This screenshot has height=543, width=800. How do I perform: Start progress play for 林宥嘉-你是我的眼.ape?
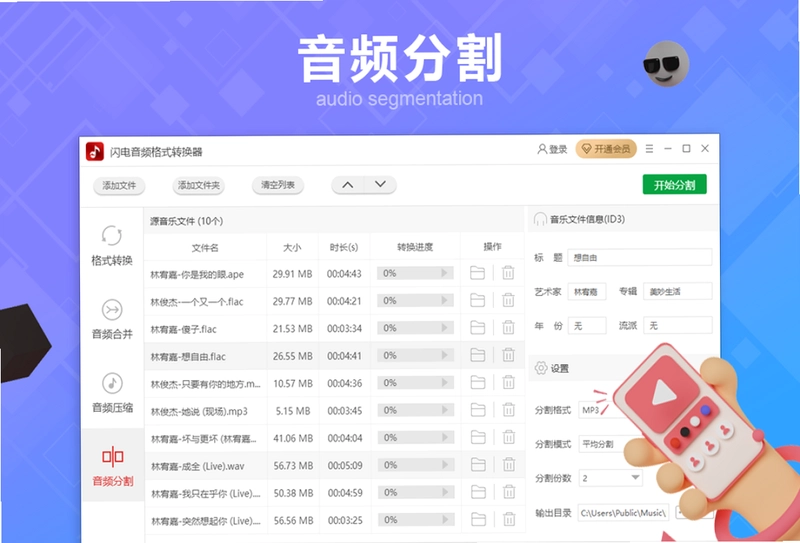click(444, 273)
